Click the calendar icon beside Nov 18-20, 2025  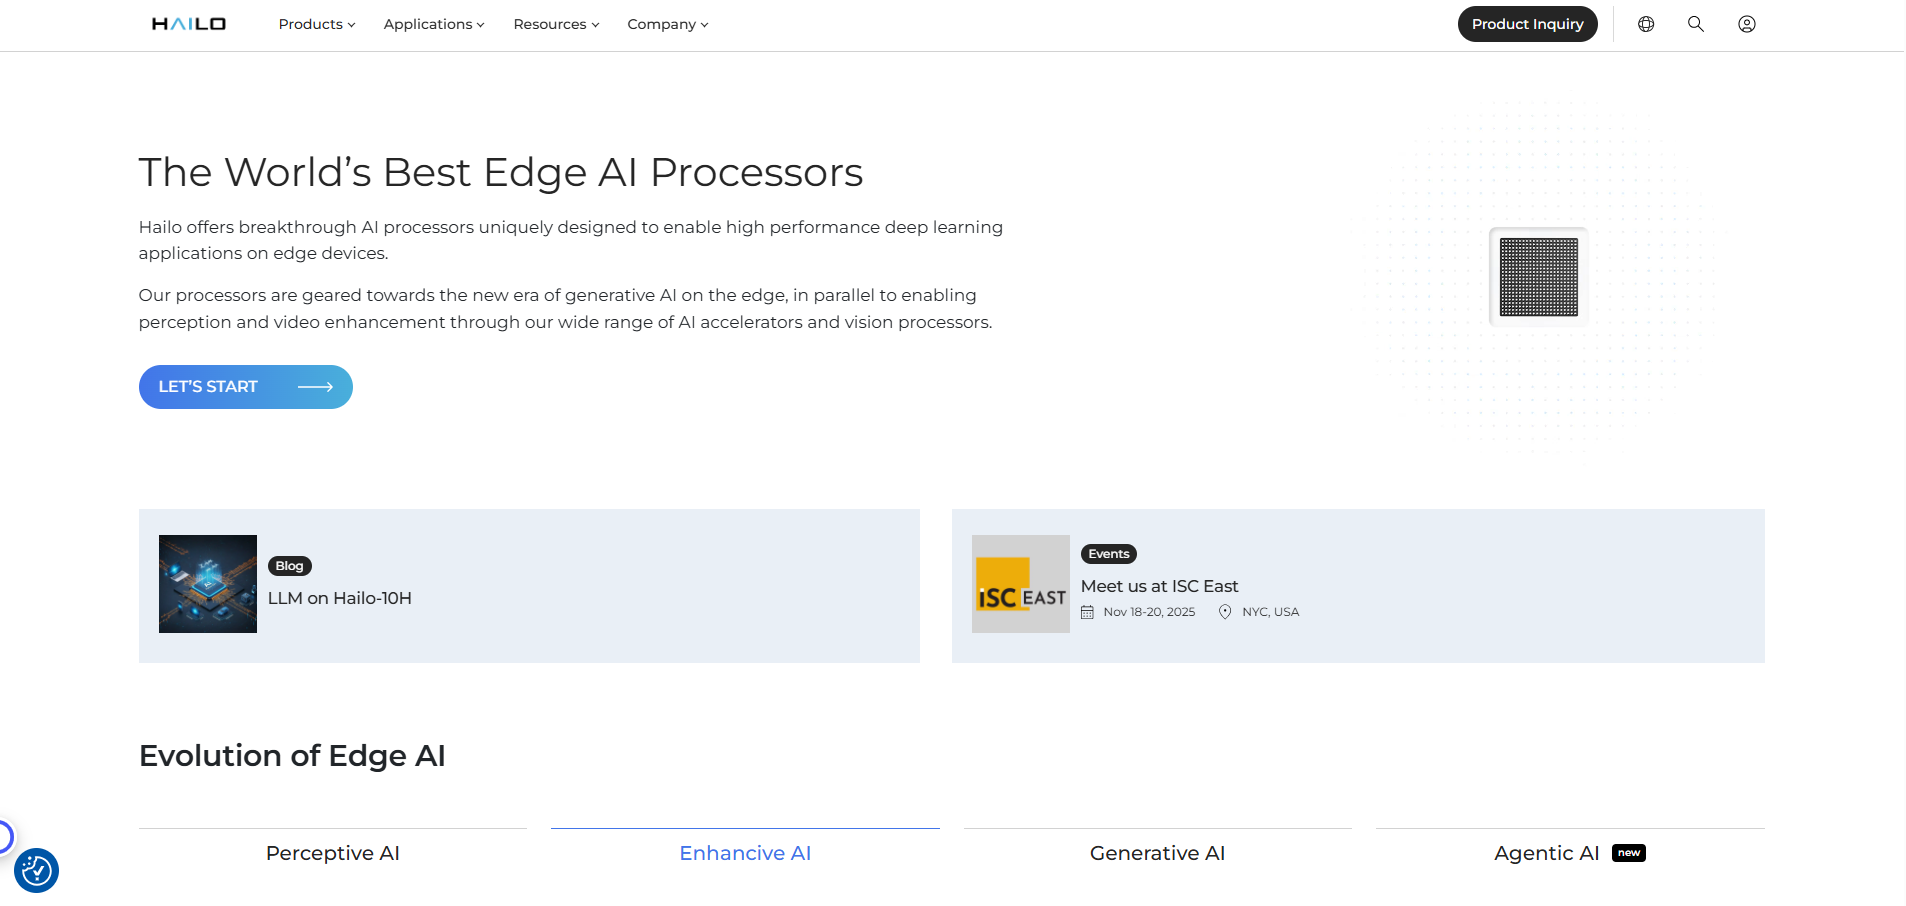click(1087, 612)
